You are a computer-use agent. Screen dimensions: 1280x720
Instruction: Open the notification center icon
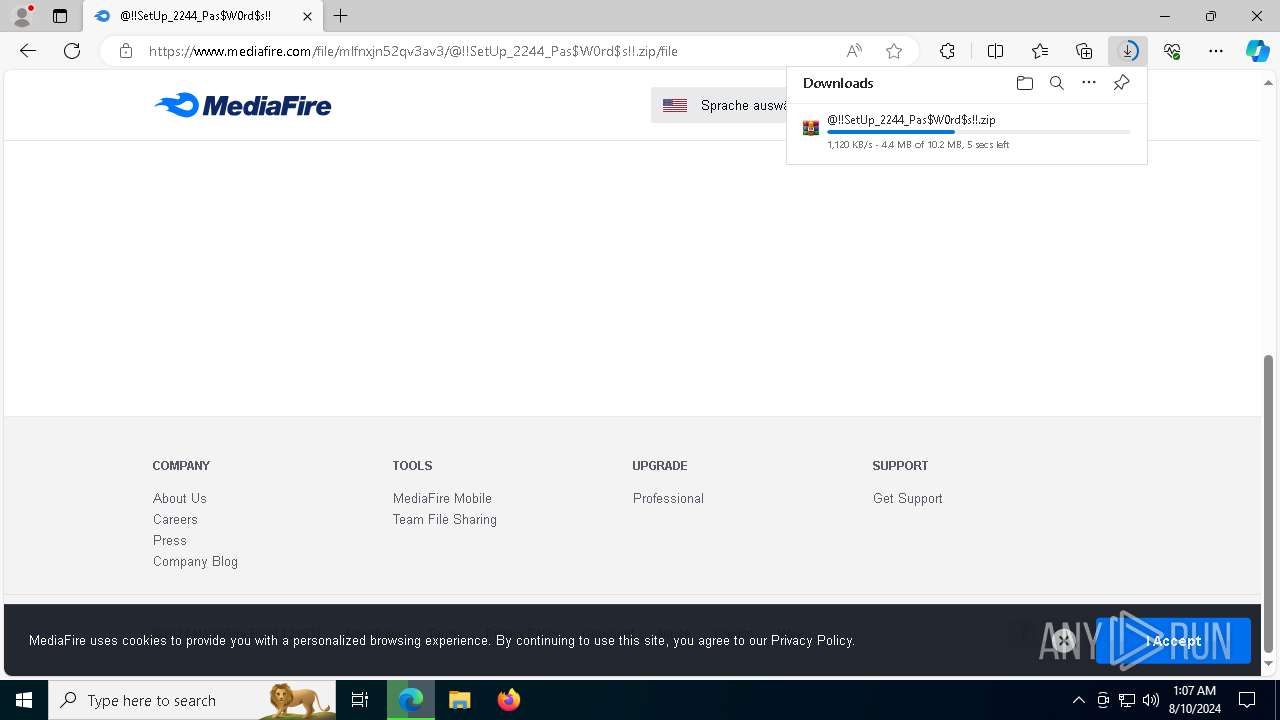click(1247, 700)
